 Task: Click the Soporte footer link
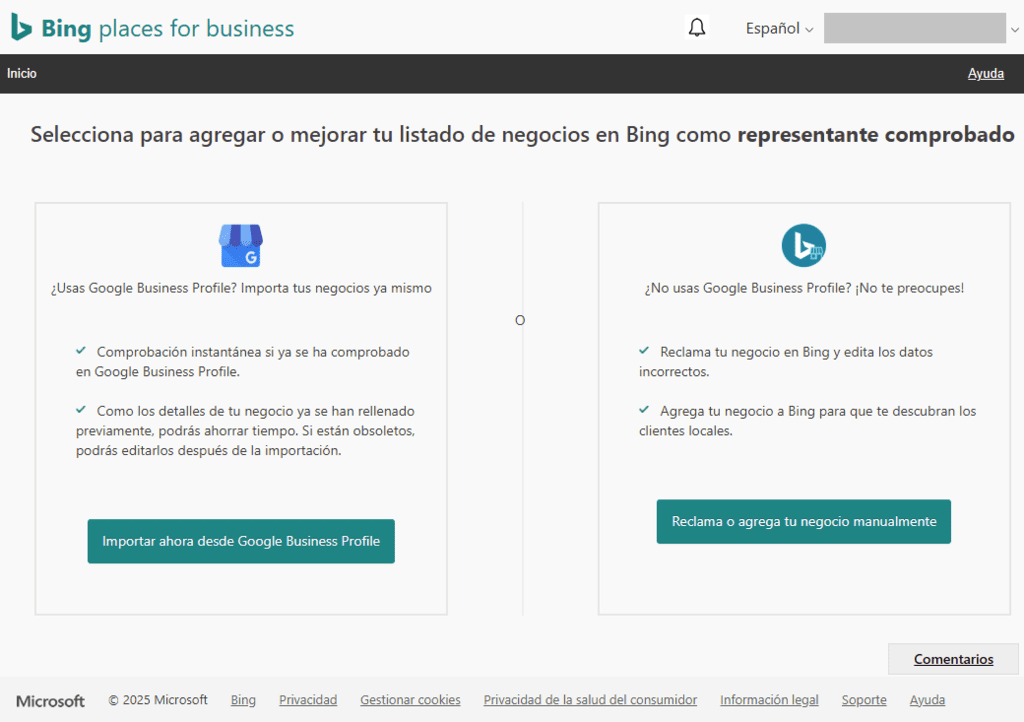pos(864,700)
